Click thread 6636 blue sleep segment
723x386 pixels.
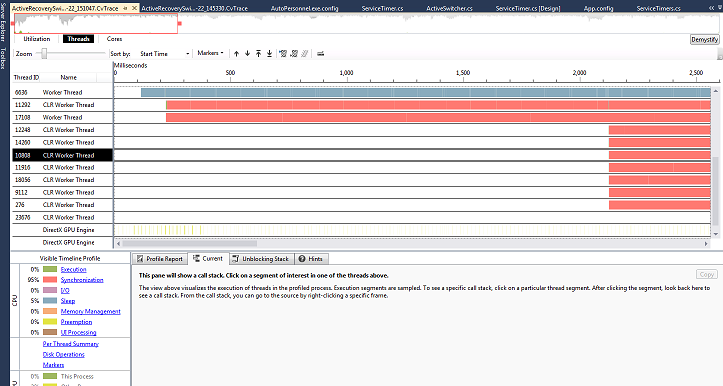point(426,92)
